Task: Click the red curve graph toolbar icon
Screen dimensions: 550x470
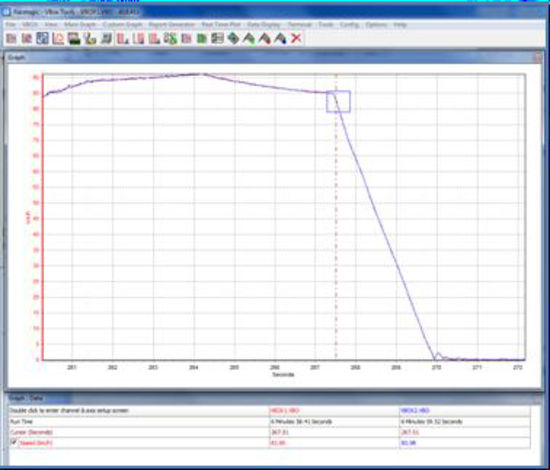Action: [58, 38]
